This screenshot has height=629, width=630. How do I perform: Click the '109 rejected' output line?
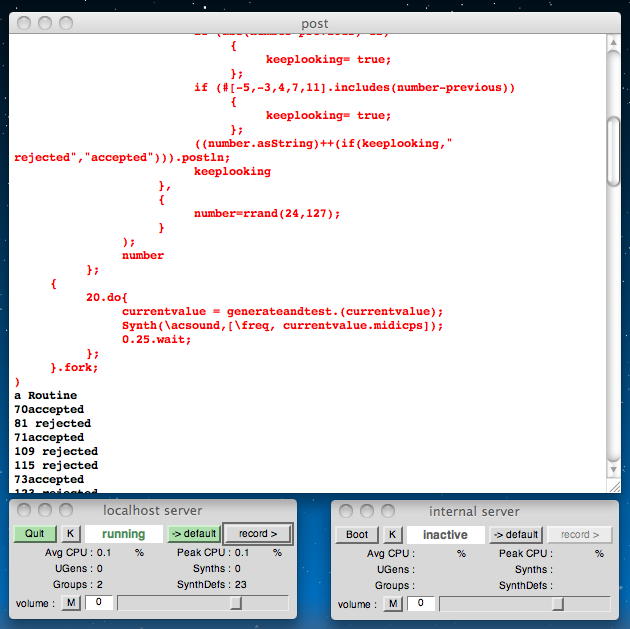tap(56, 451)
